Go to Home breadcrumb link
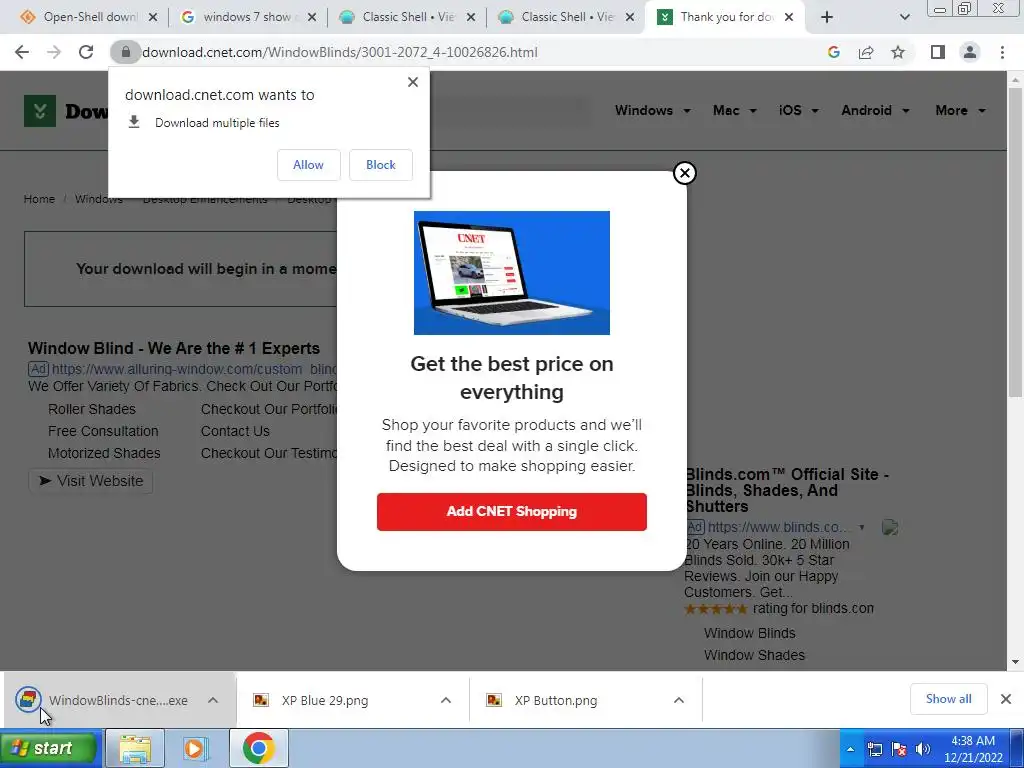The width and height of the screenshot is (1024, 768). tap(39, 199)
